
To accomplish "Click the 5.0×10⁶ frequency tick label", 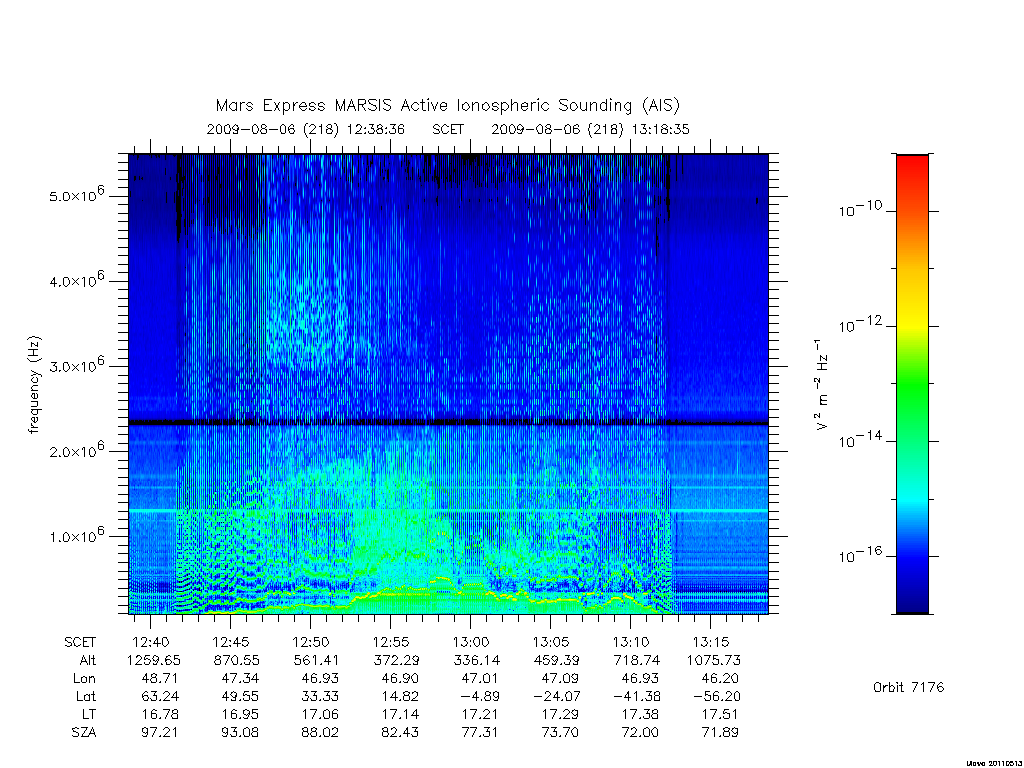I will point(76,194).
